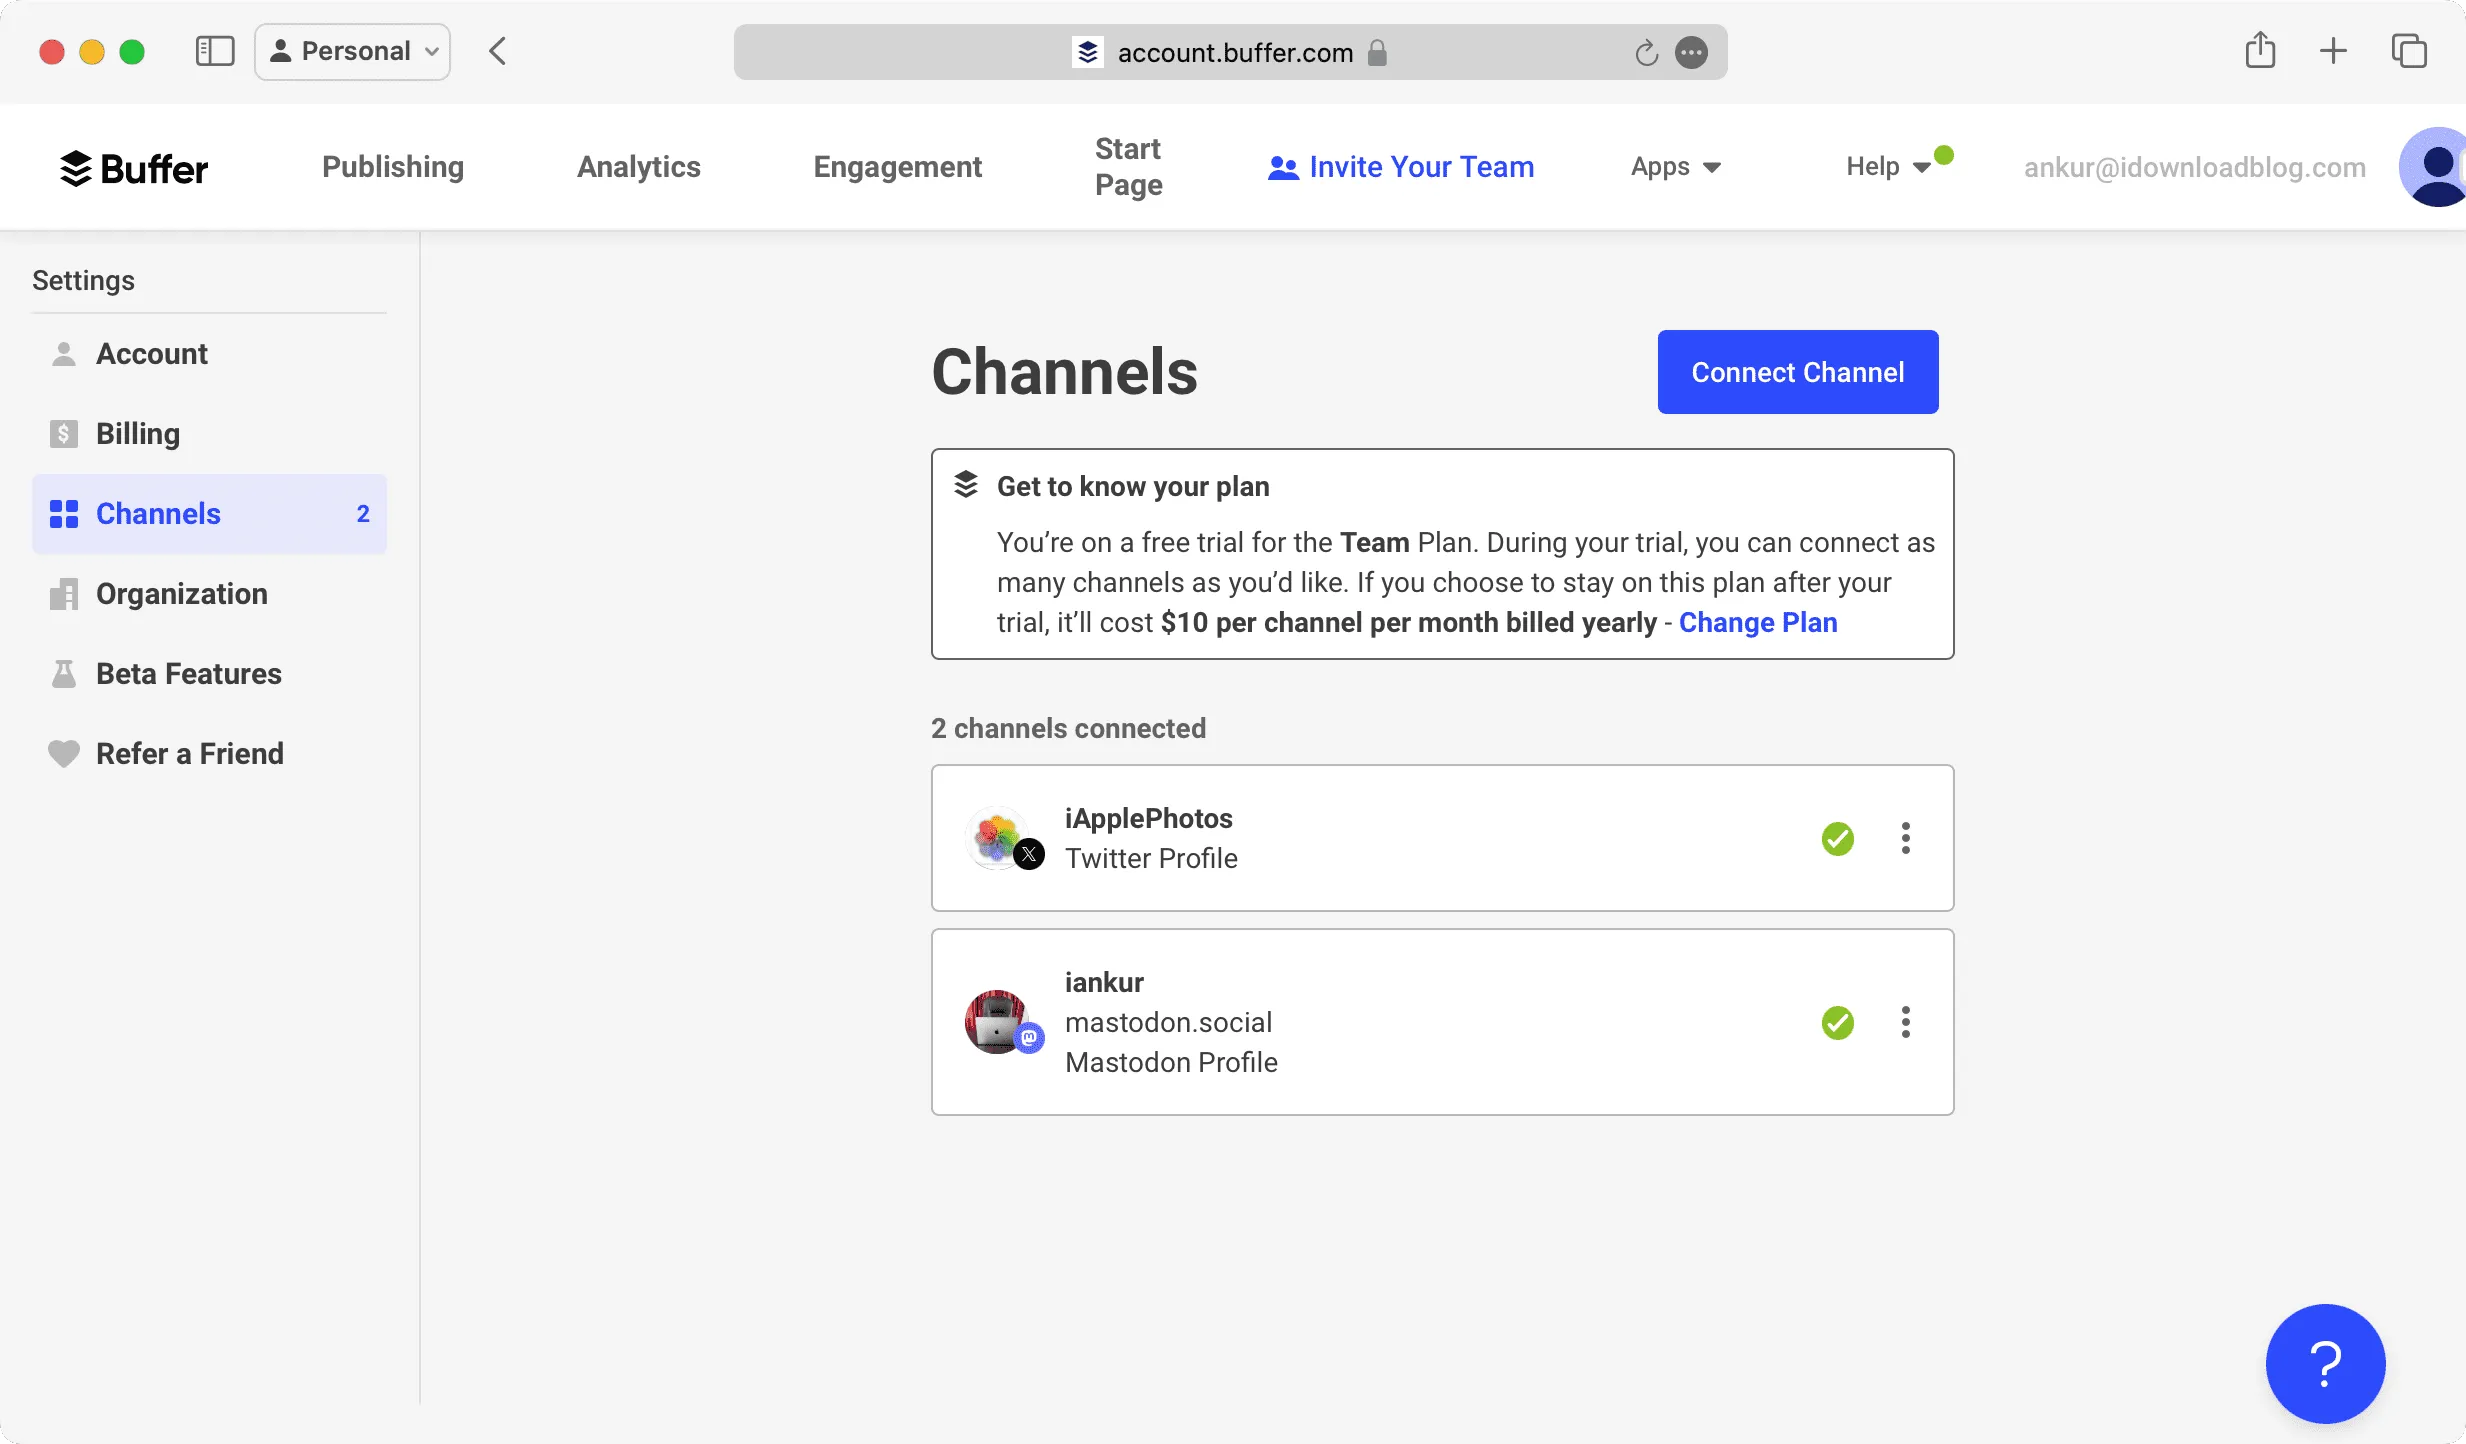Click the Refer a Friend heart icon
Screen dimensions: 2466x1444
pos(64,754)
